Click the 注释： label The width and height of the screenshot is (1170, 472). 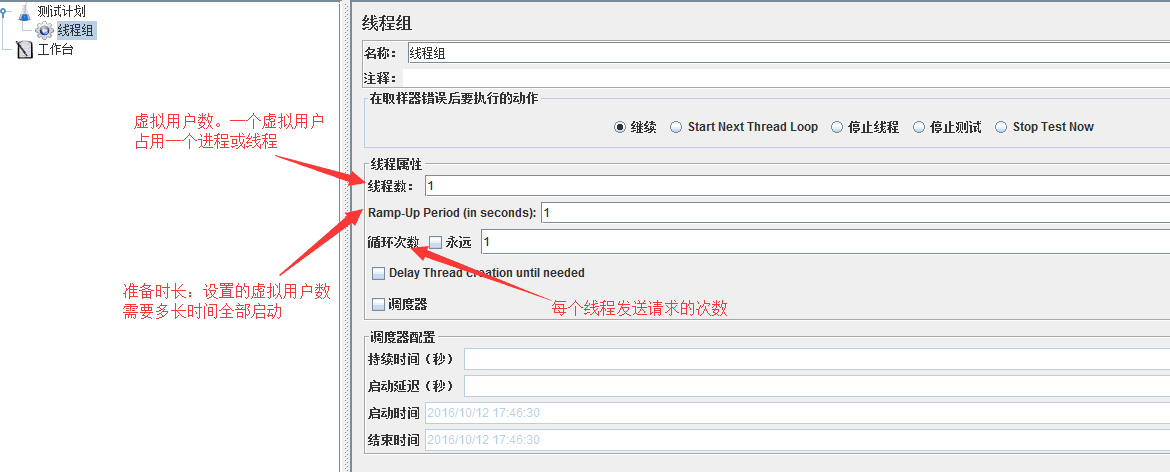pos(381,78)
